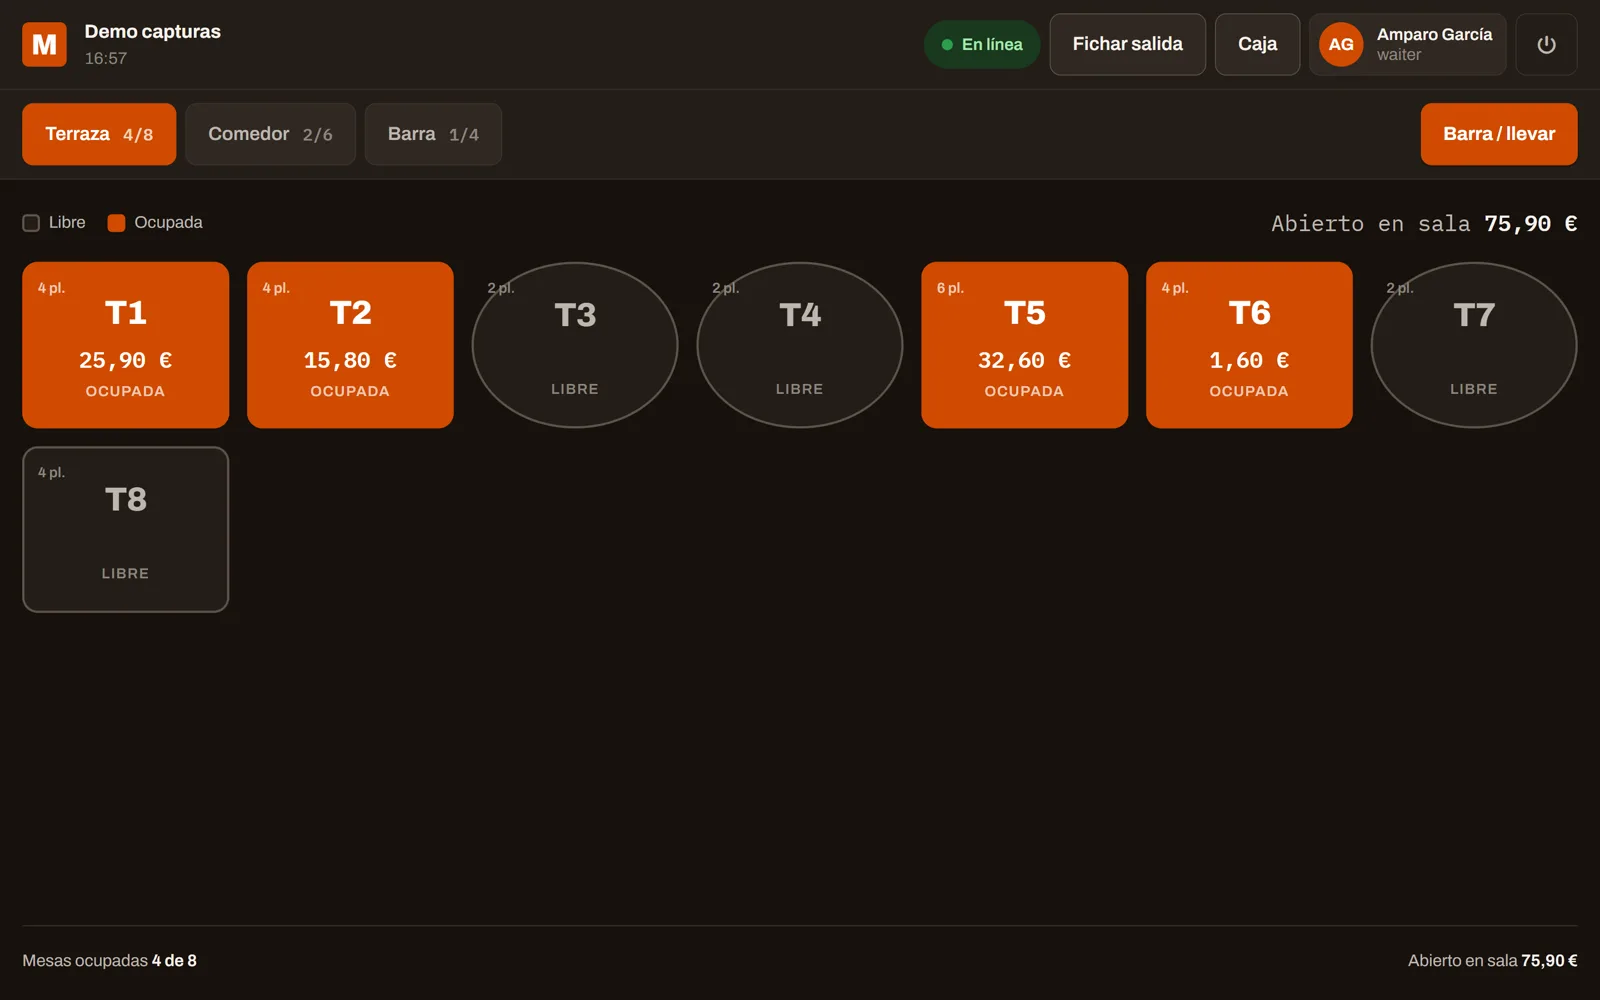The height and width of the screenshot is (1000, 1600).
Task: Select free square table T8
Action: click(125, 529)
